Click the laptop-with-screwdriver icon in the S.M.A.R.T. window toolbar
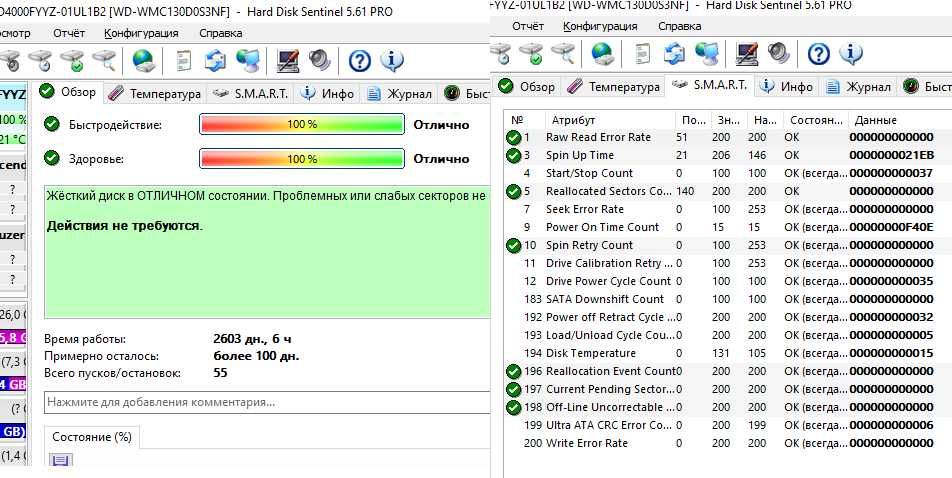Screen dimensions: 952x478 (x=747, y=53)
